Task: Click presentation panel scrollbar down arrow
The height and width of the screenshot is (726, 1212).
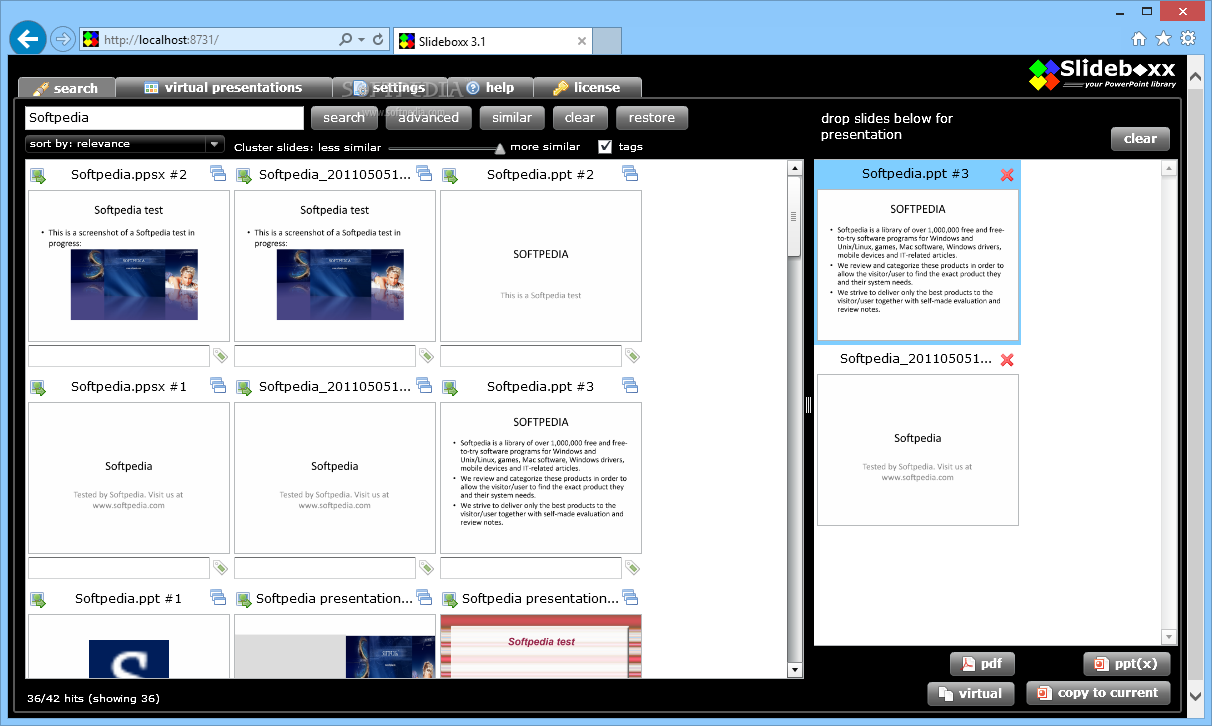Action: click(1169, 637)
